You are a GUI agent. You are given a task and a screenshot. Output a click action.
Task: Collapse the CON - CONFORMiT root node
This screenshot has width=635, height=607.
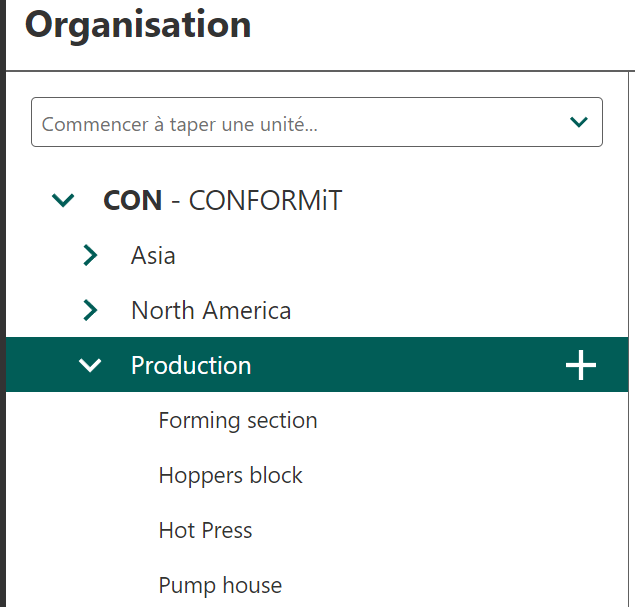pos(63,200)
